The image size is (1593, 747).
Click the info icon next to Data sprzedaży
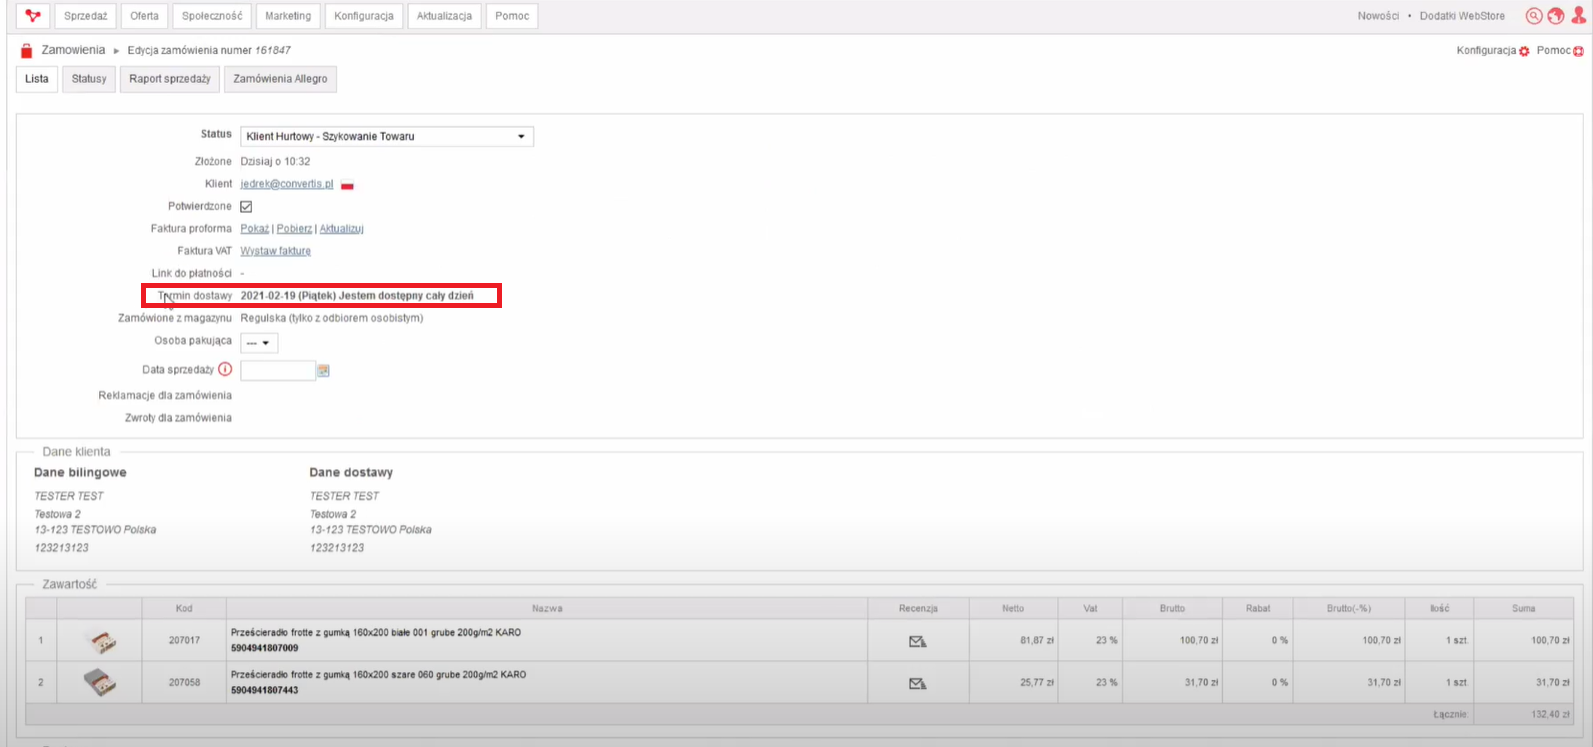[x=225, y=369]
